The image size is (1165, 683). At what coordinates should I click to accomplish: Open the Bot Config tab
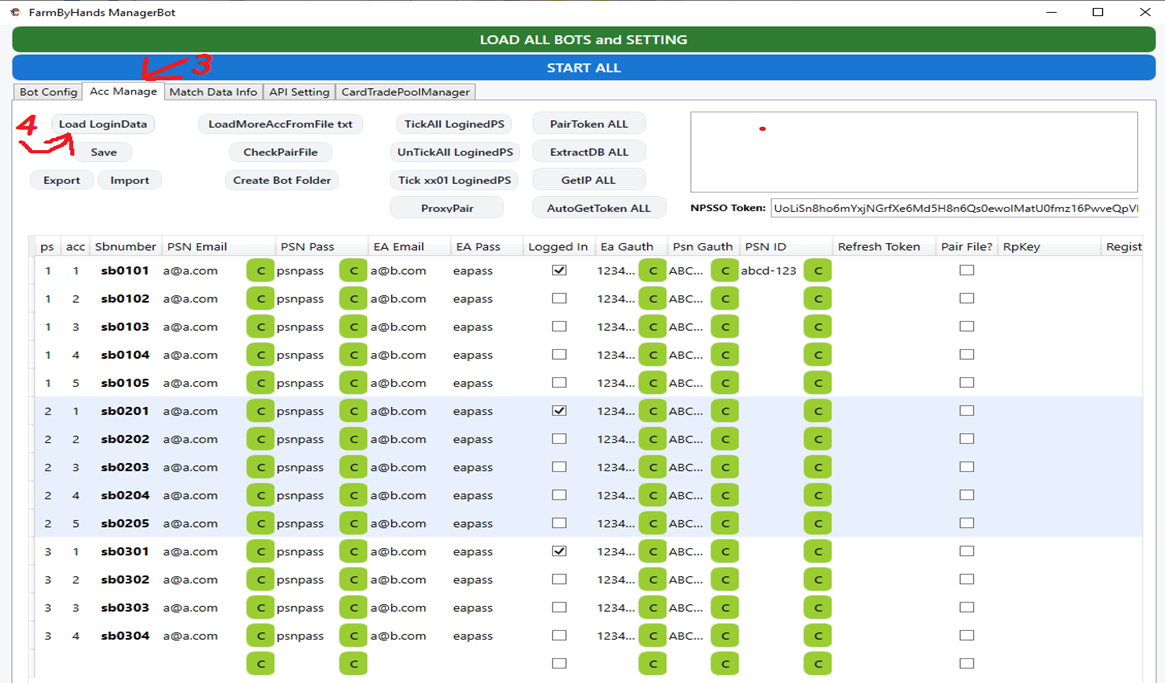coord(48,92)
